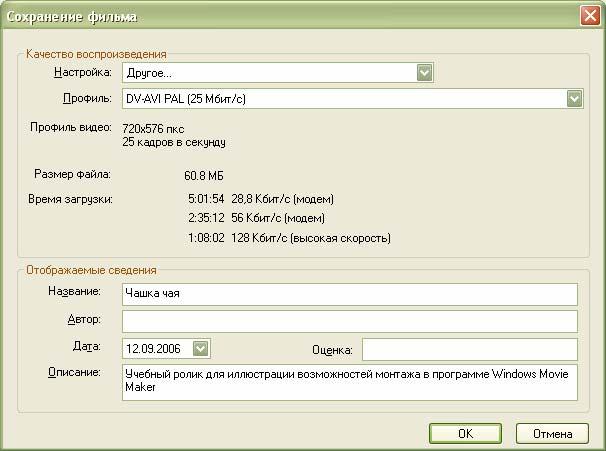This screenshot has height=451, width=606.
Task: Click the Другое... setting value
Action: [149, 73]
